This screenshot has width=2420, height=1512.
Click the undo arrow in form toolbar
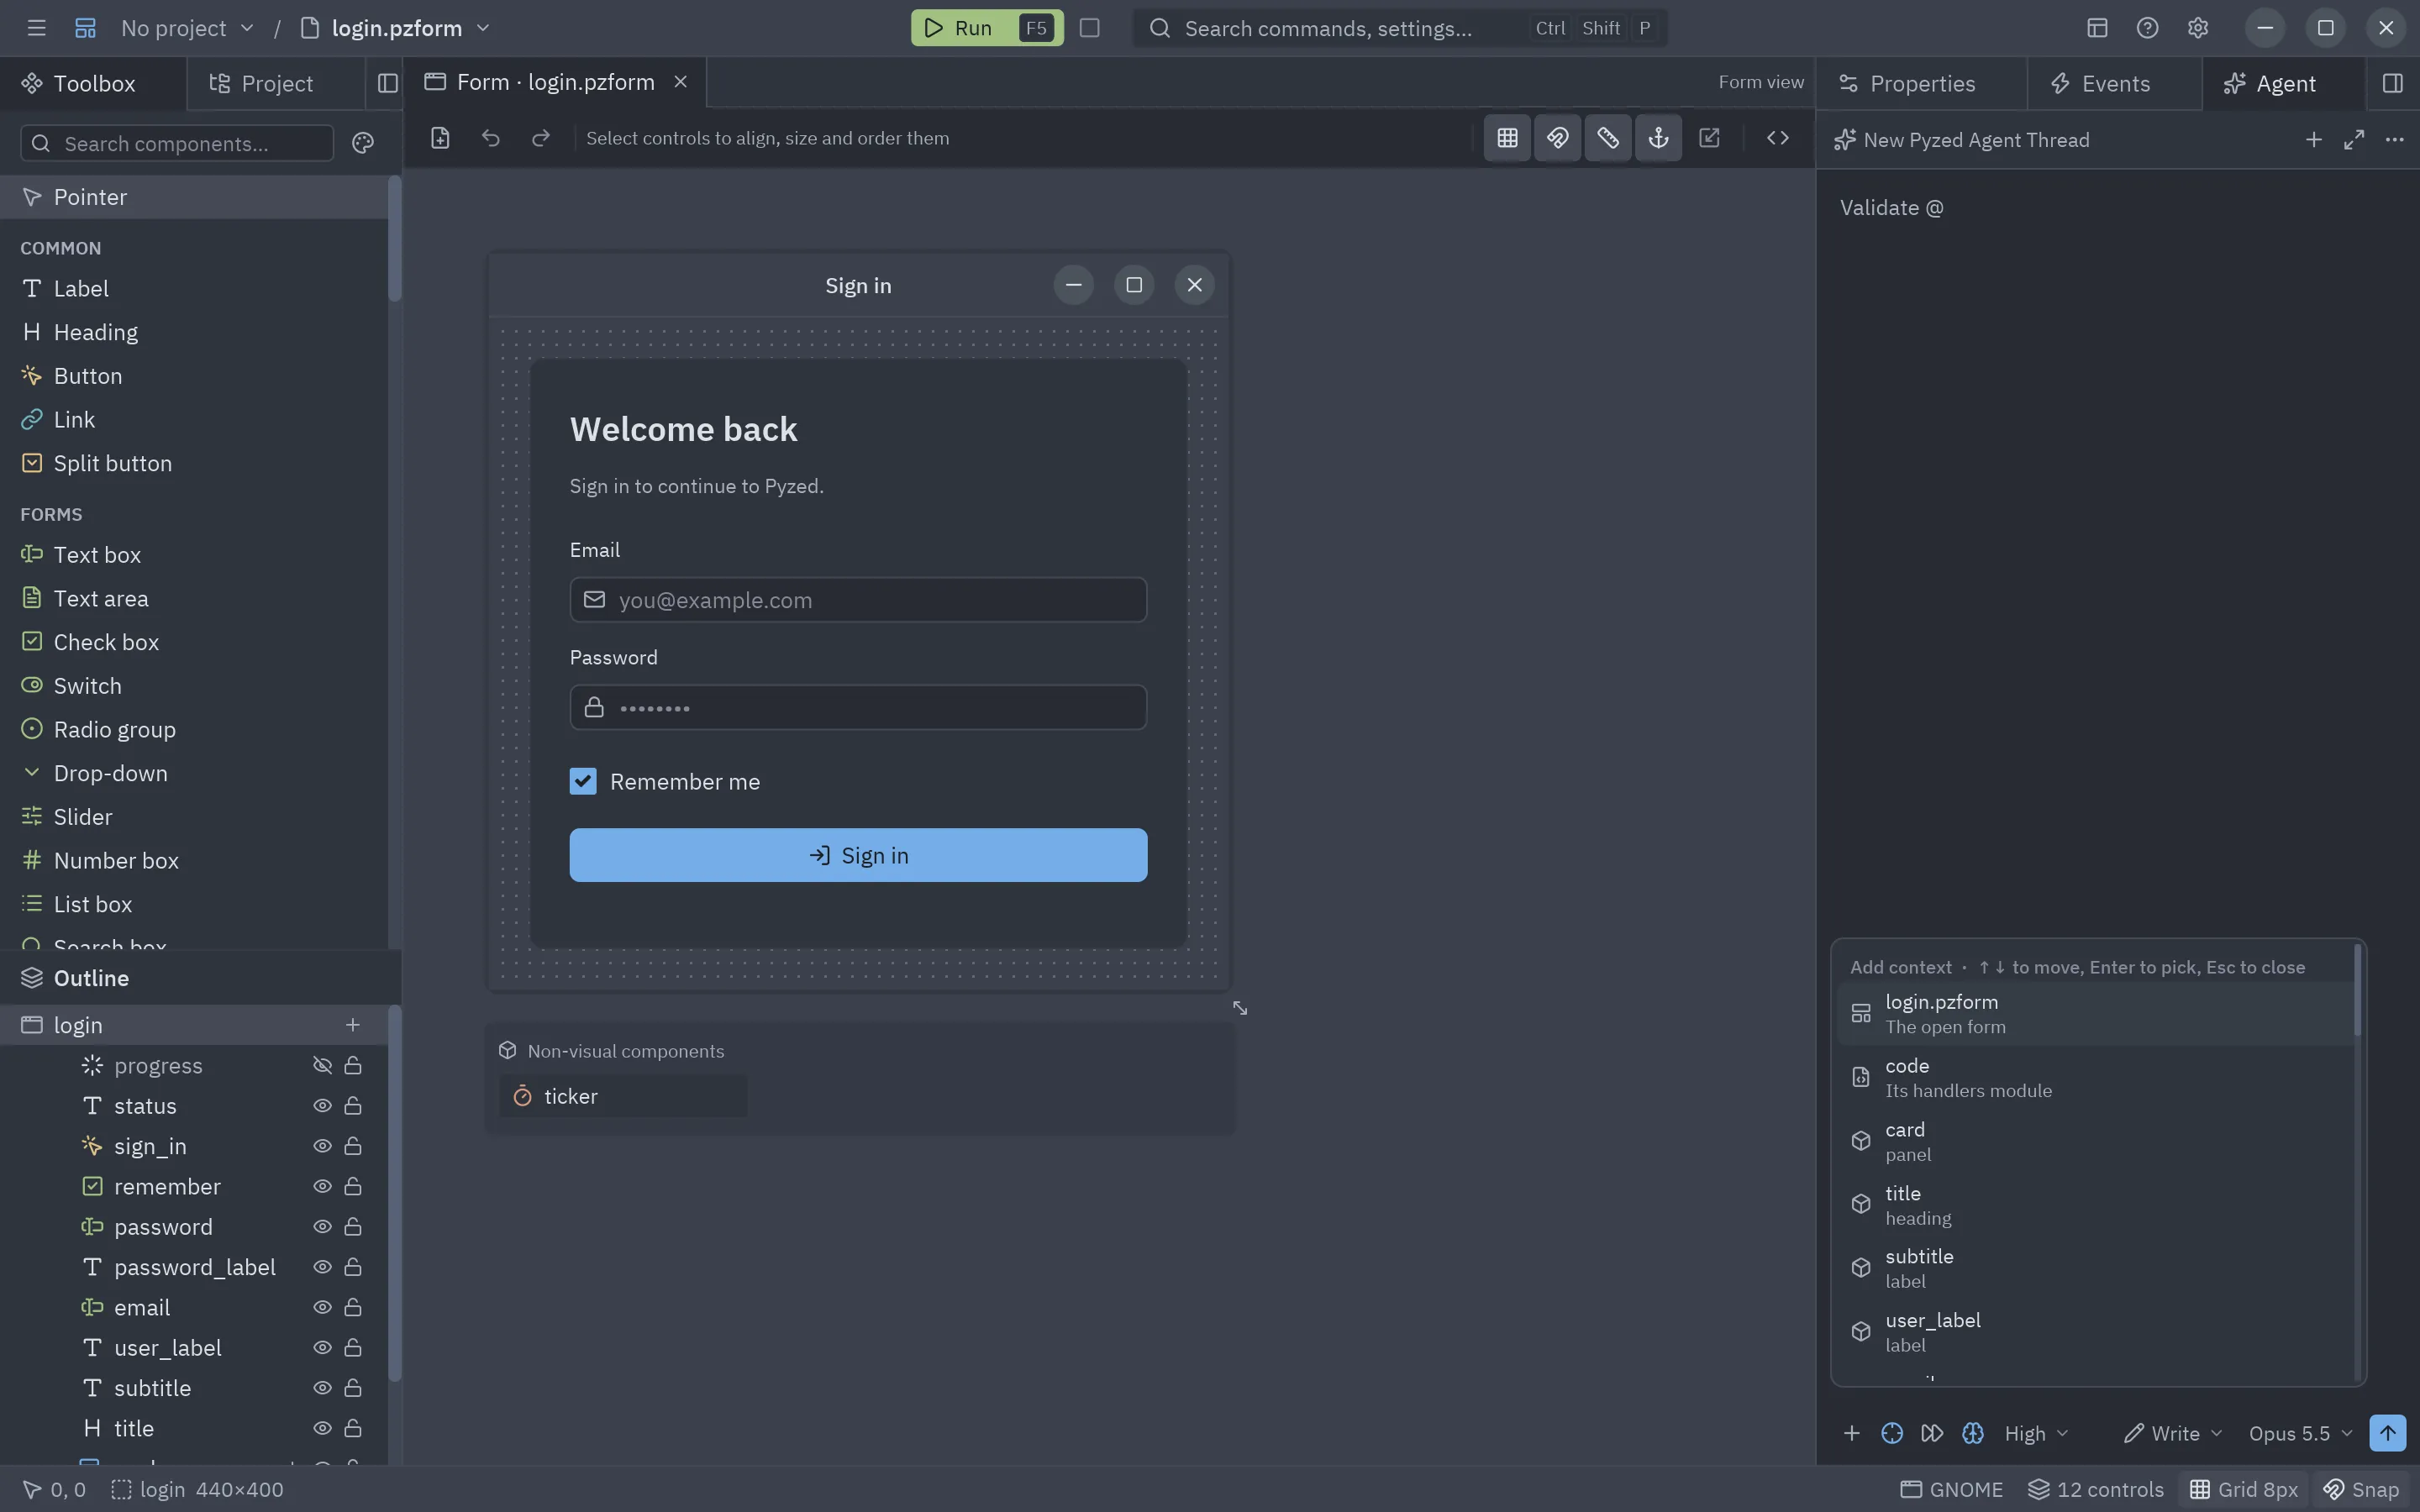pos(490,138)
